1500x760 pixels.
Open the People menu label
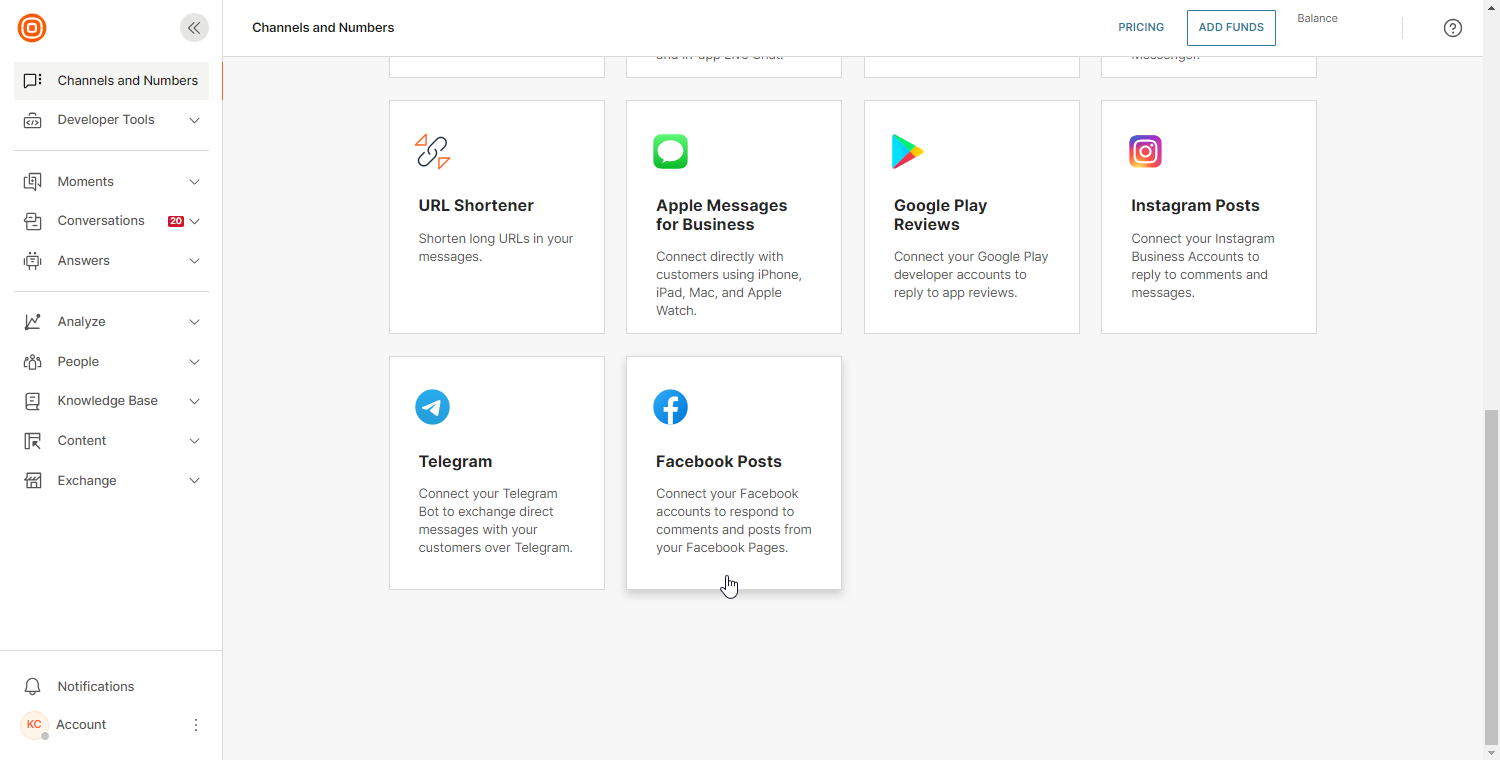78,362
